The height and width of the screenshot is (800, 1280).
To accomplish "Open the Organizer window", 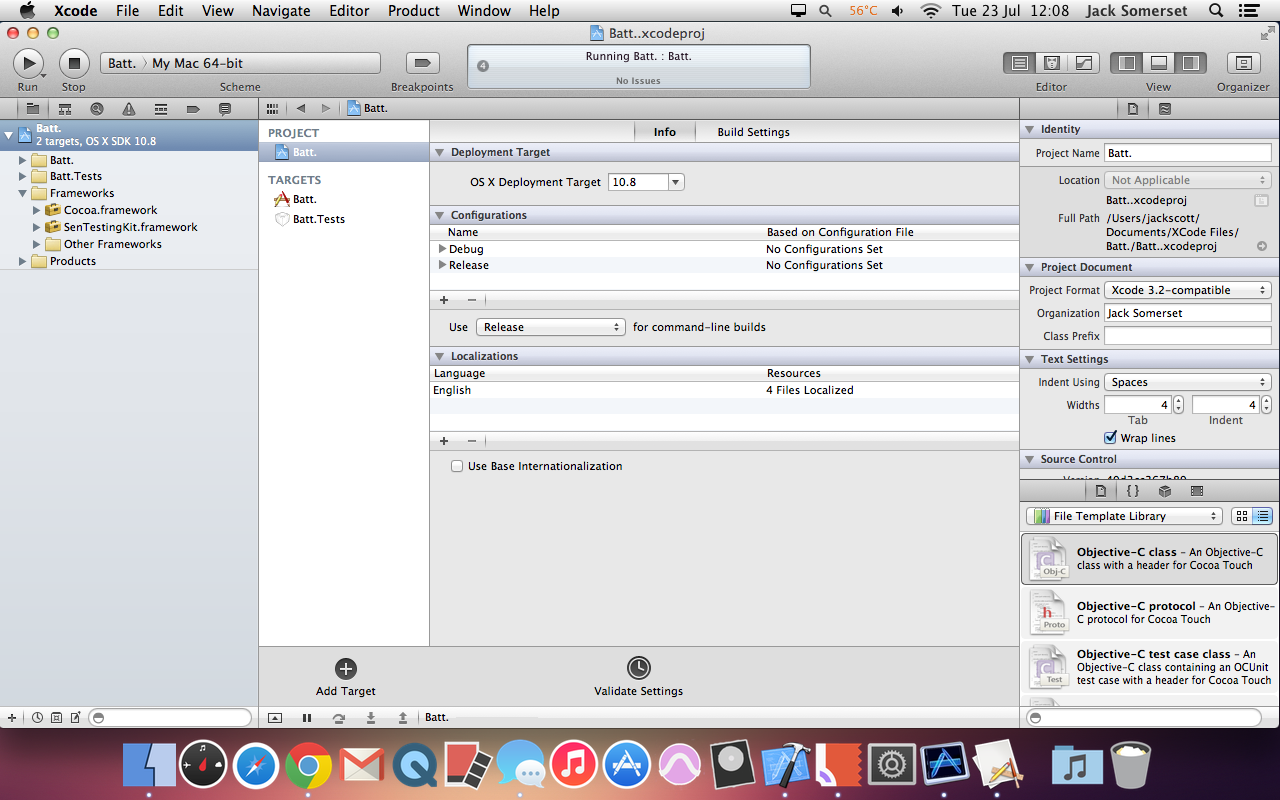I will pos(1243,63).
